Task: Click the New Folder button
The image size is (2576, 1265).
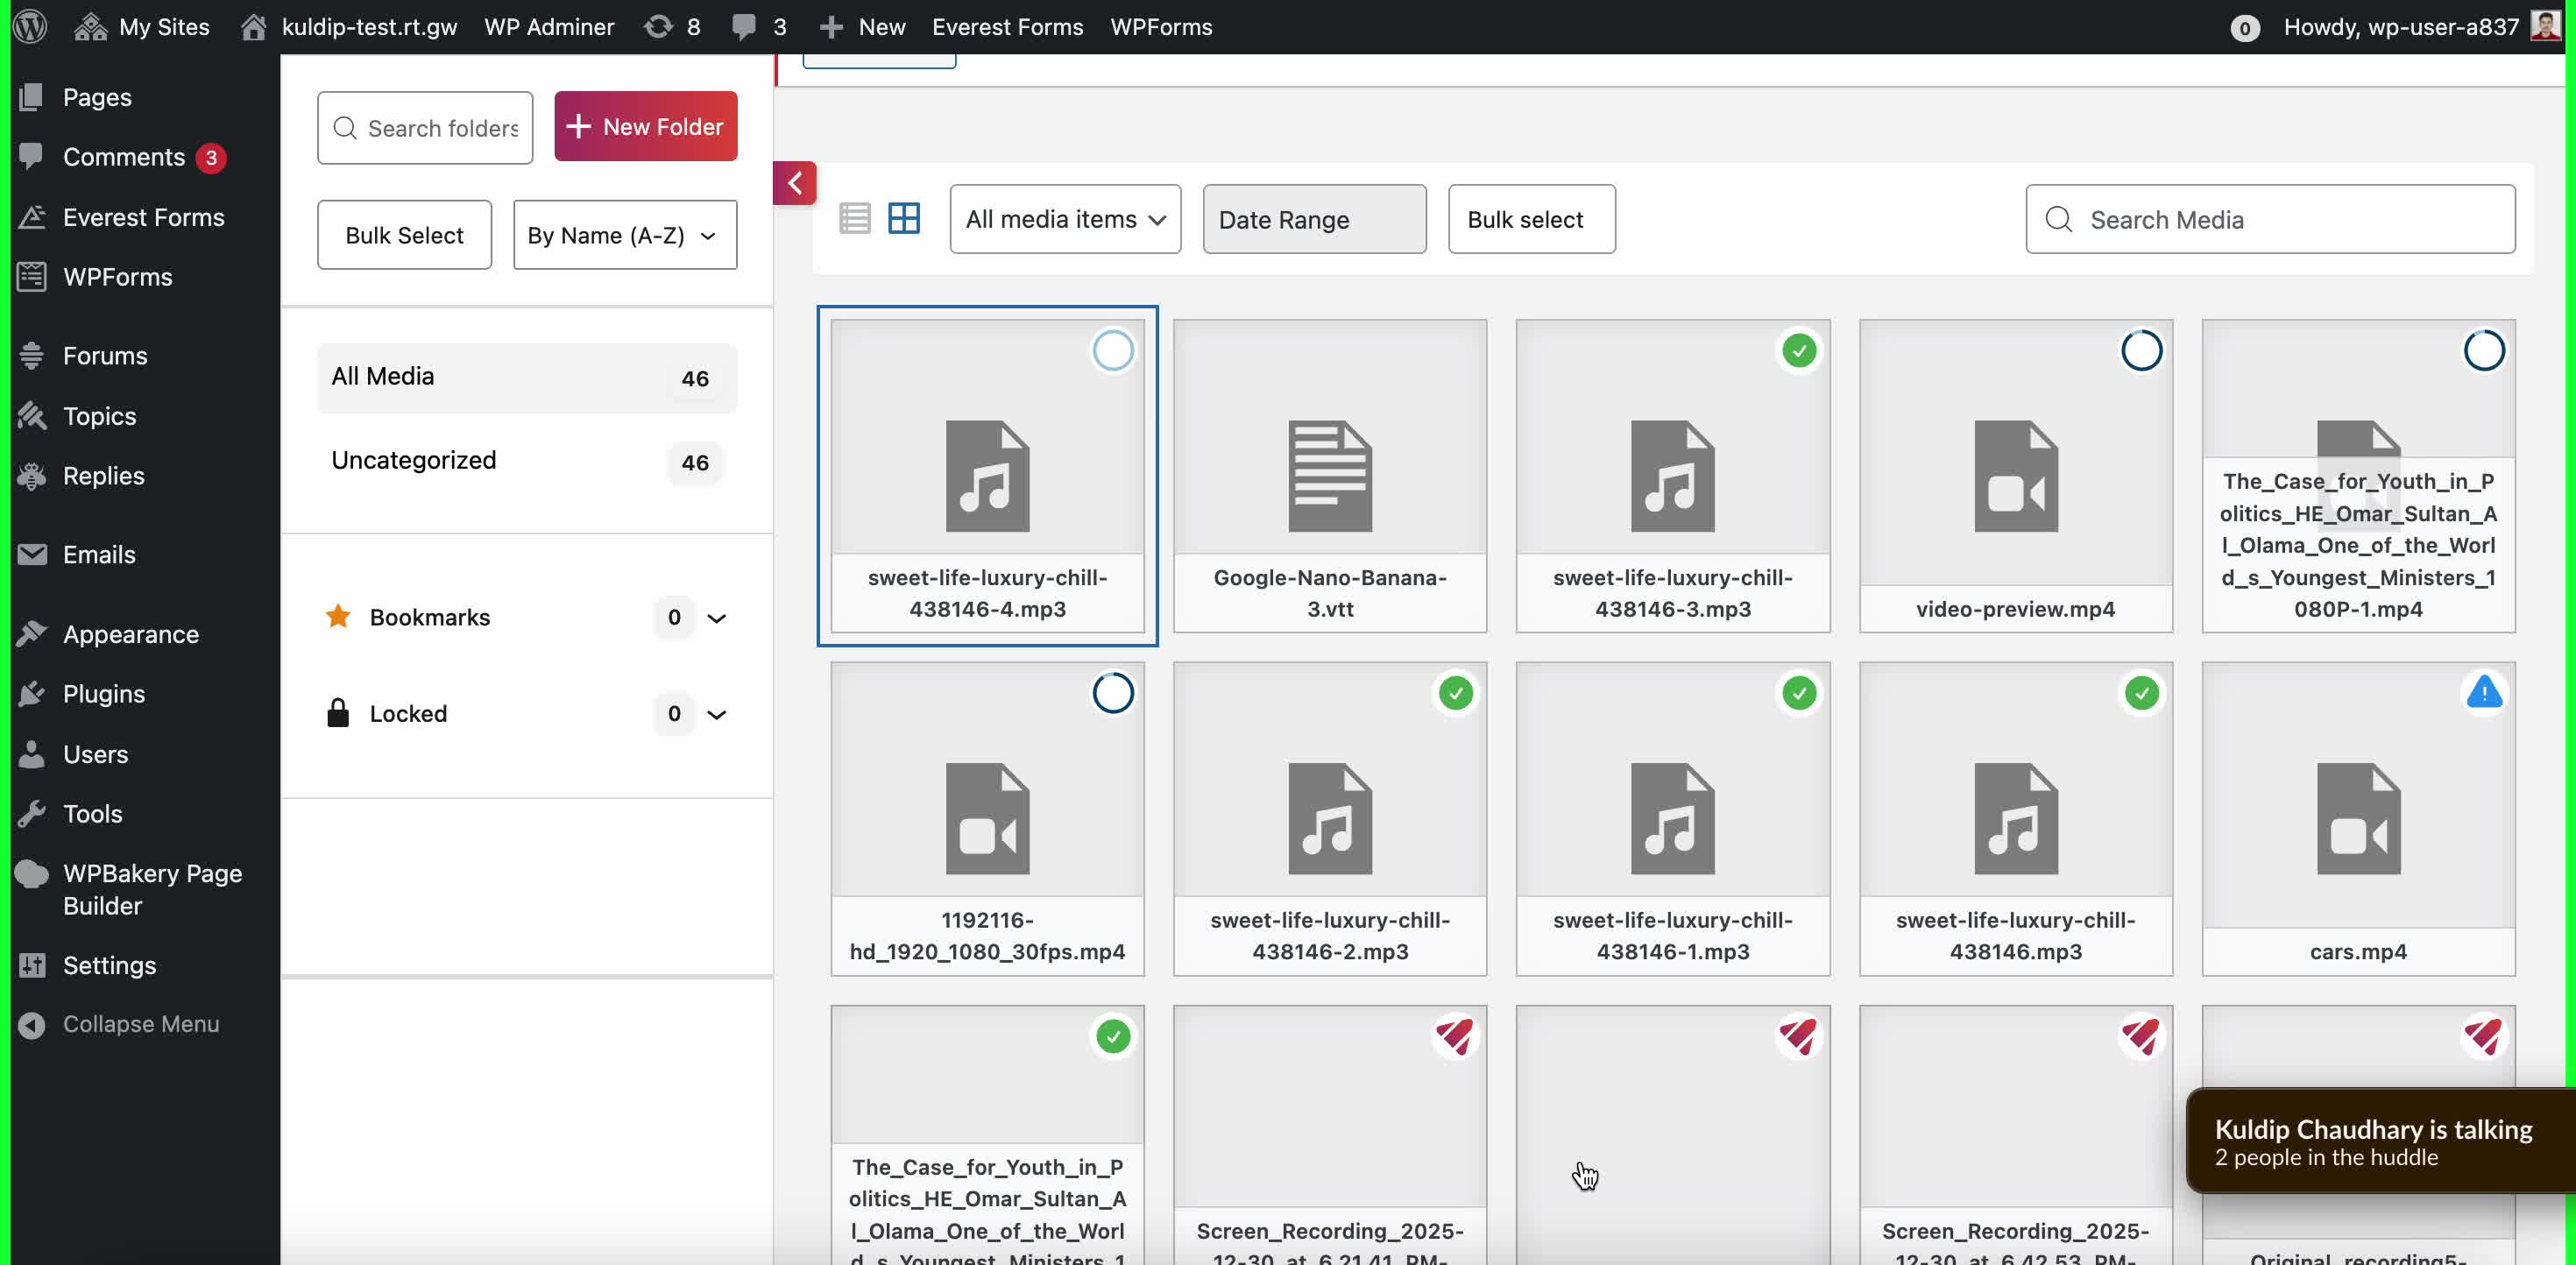Action: (645, 127)
